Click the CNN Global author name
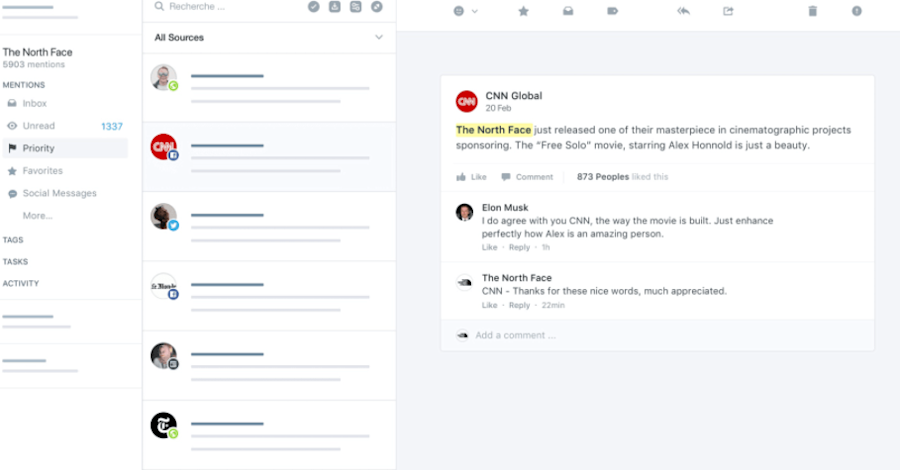The image size is (900, 470). 514,96
